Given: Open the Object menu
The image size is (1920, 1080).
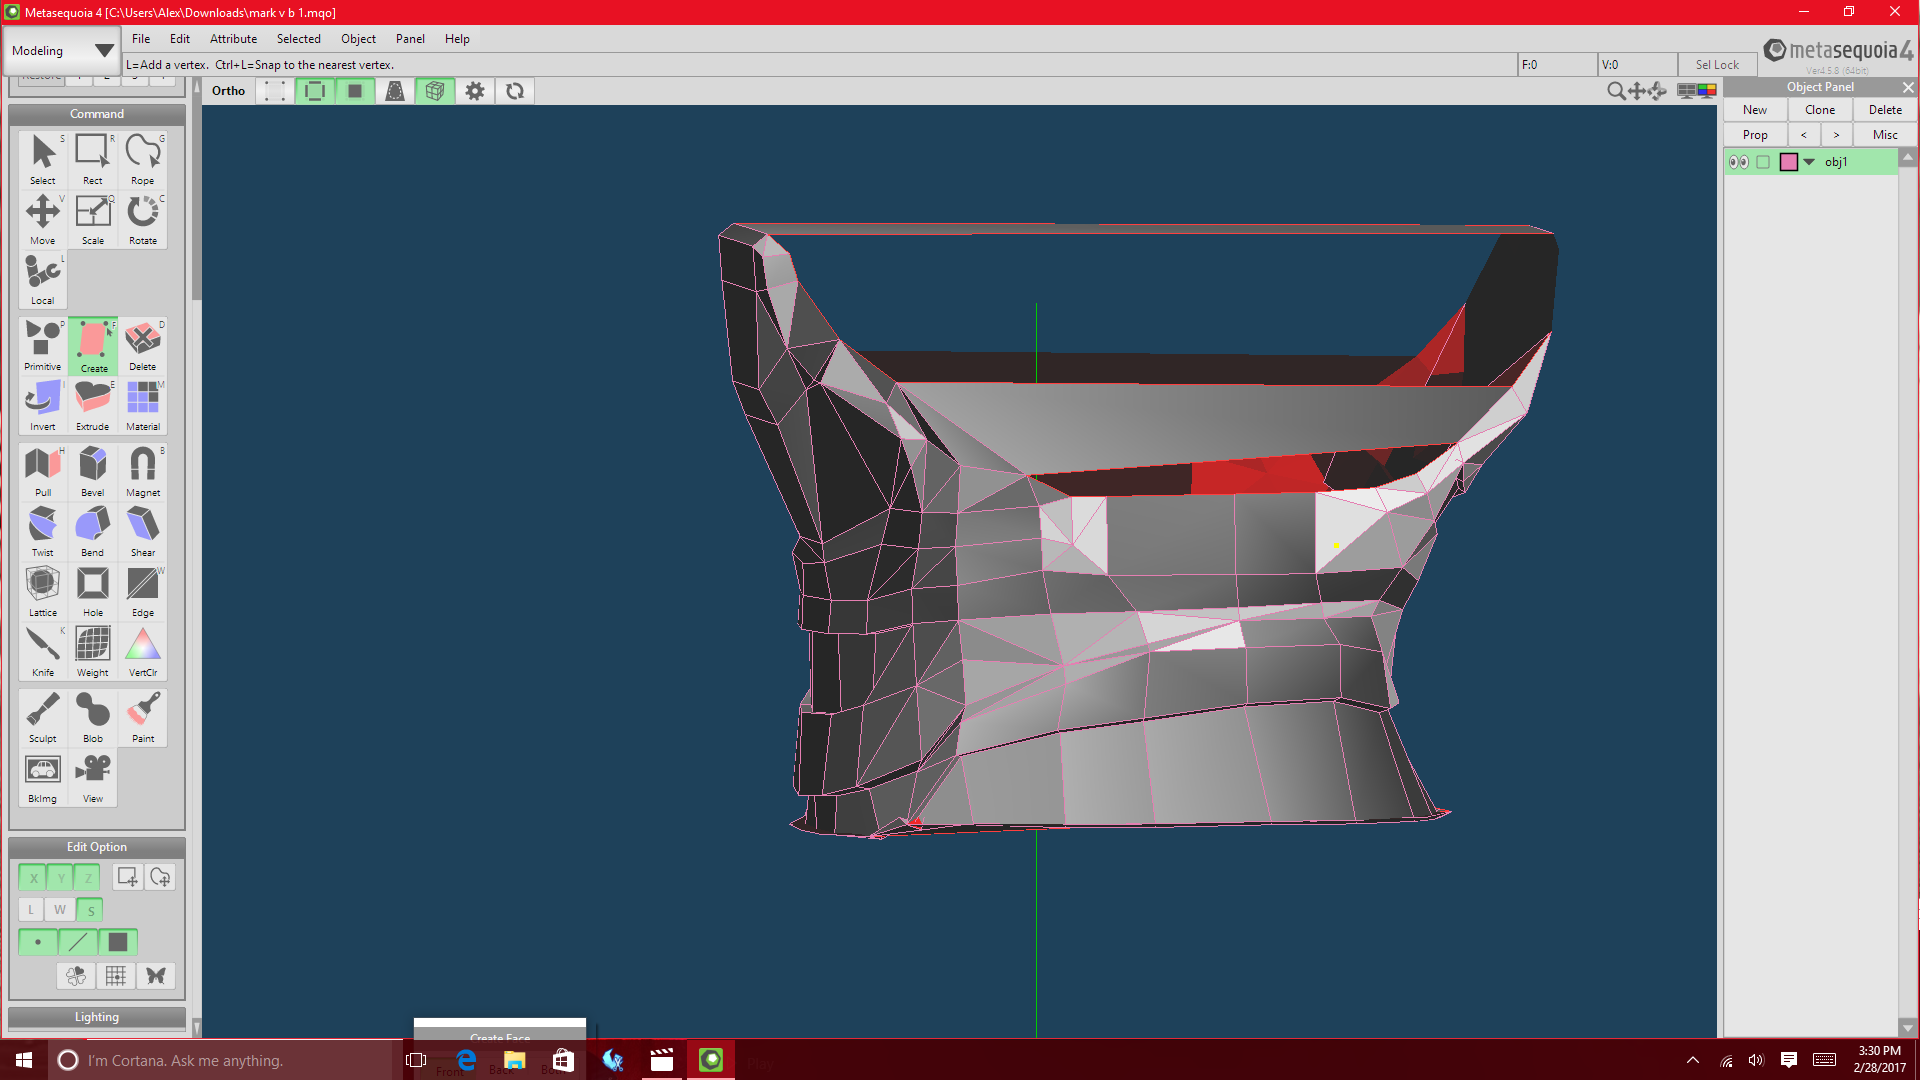Looking at the screenshot, I should point(358,39).
